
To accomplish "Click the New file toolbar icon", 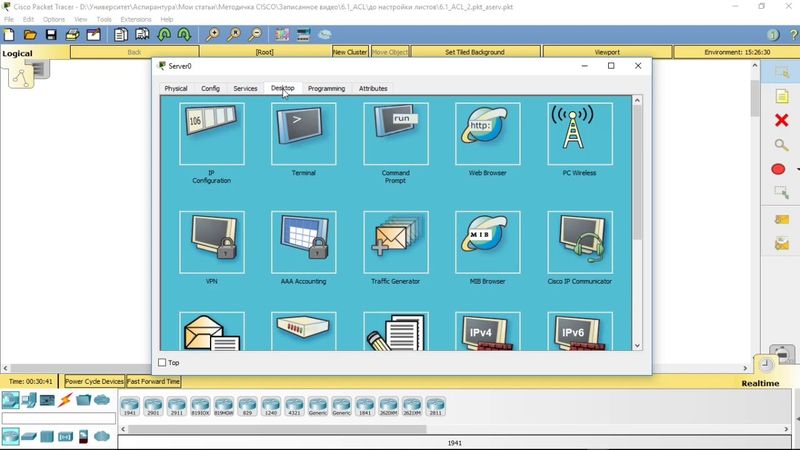I will pos(9,35).
